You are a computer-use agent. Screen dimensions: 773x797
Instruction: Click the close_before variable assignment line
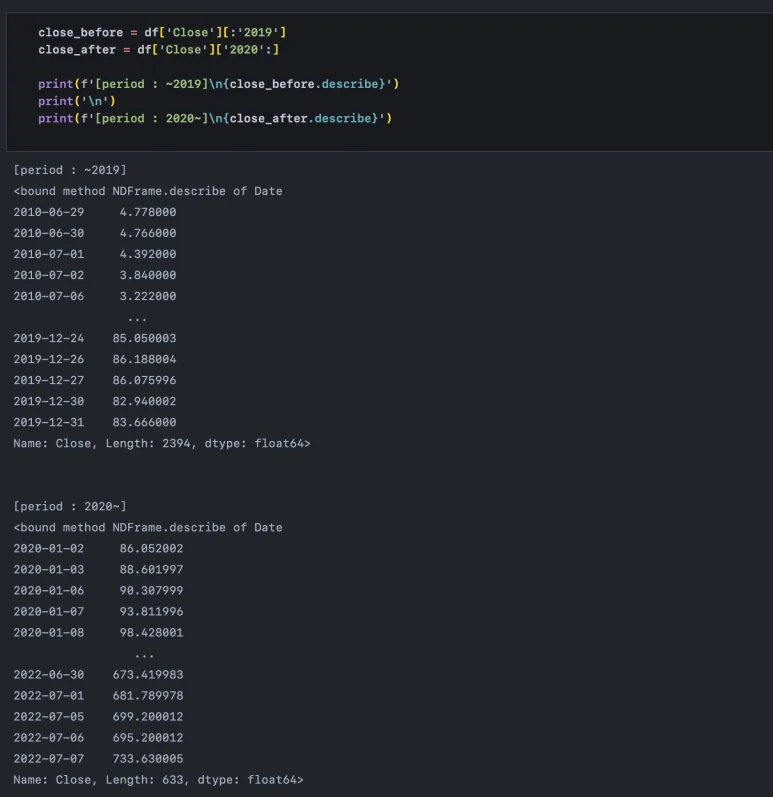(x=162, y=33)
